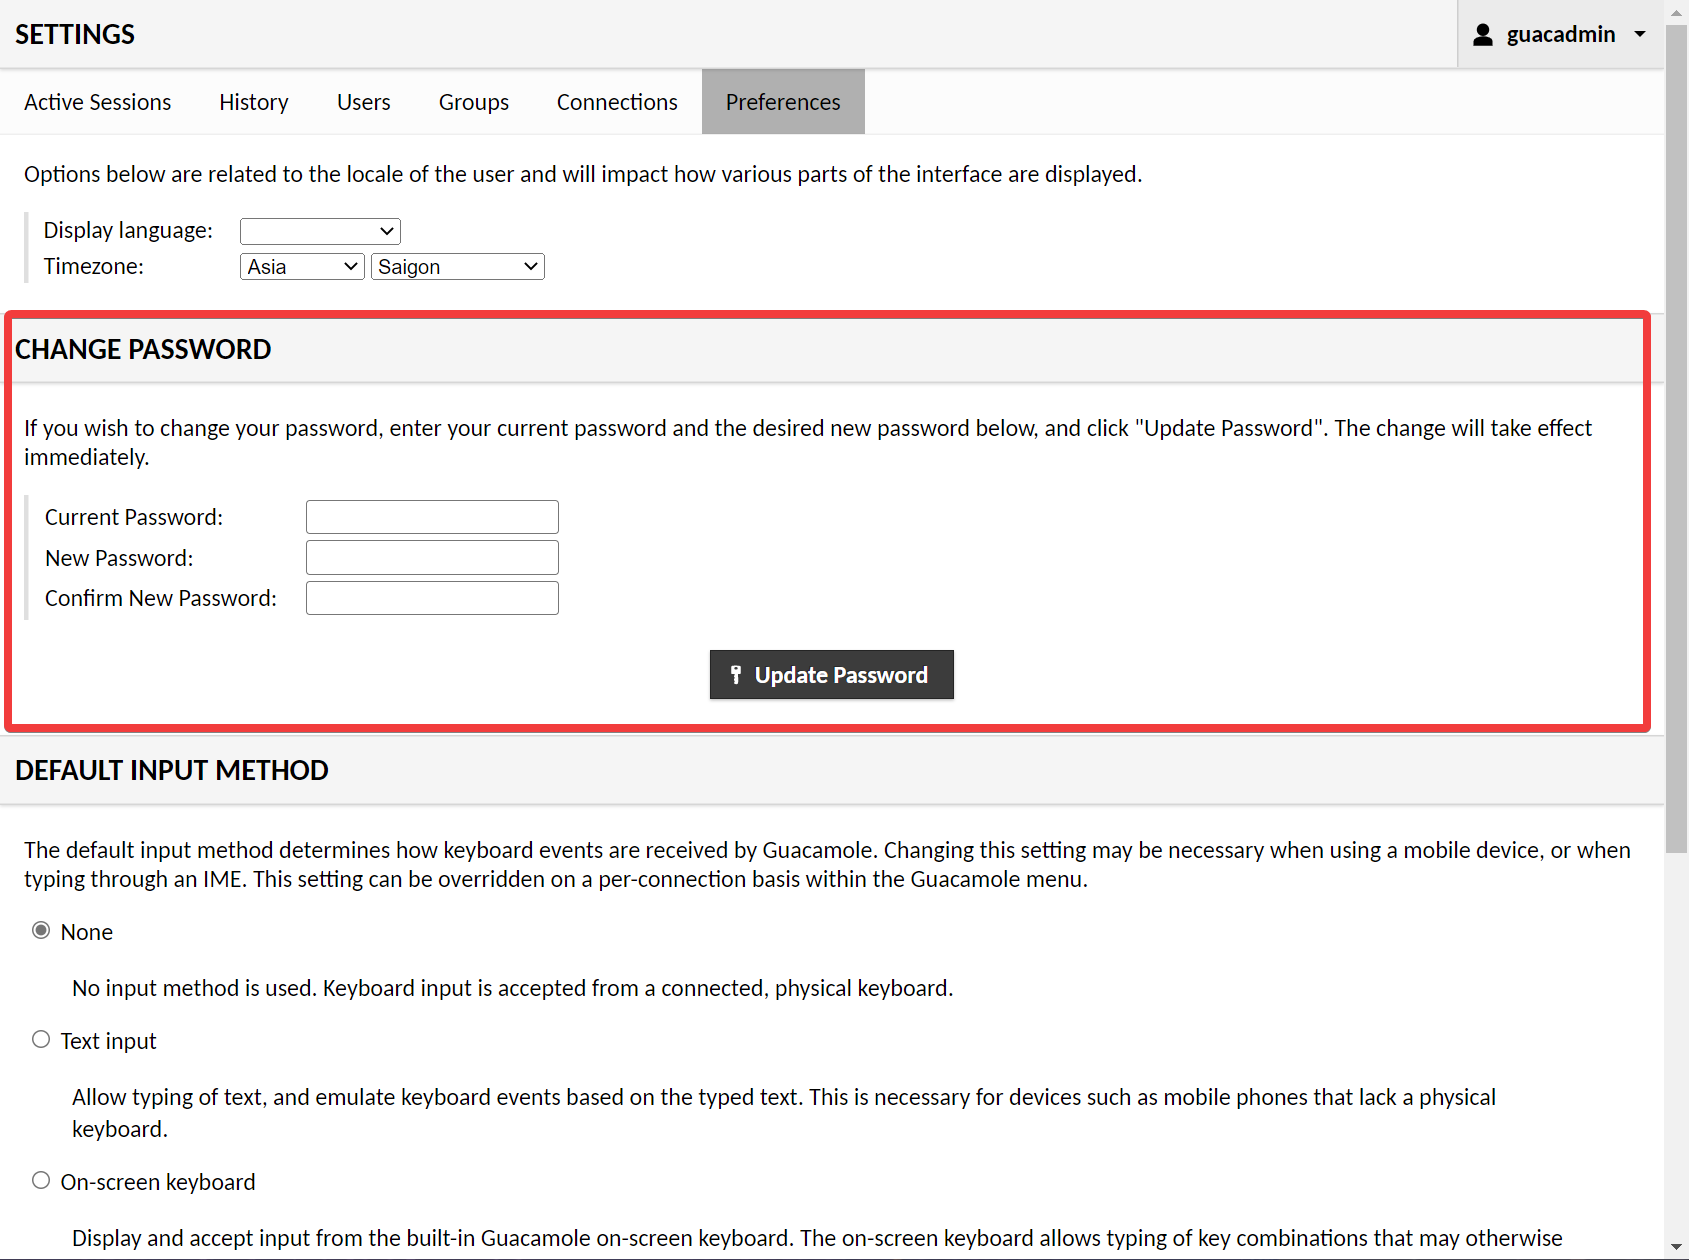
Task: Click the user avatar icon beside guacadmin
Action: pos(1483,35)
